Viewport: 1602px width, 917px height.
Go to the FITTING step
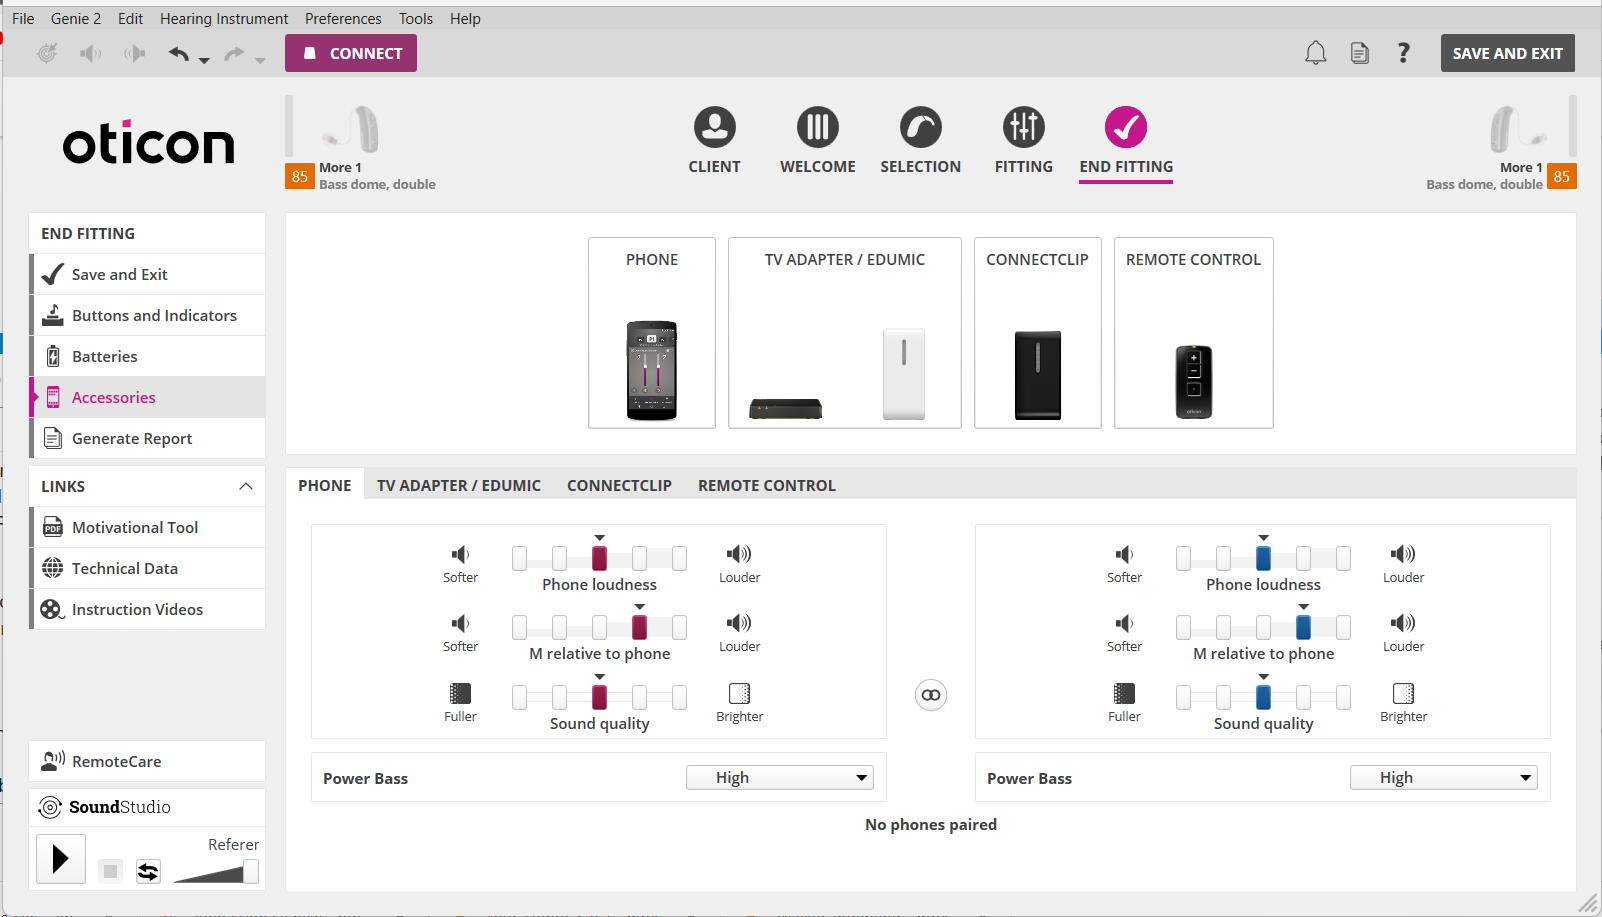tap(1024, 141)
